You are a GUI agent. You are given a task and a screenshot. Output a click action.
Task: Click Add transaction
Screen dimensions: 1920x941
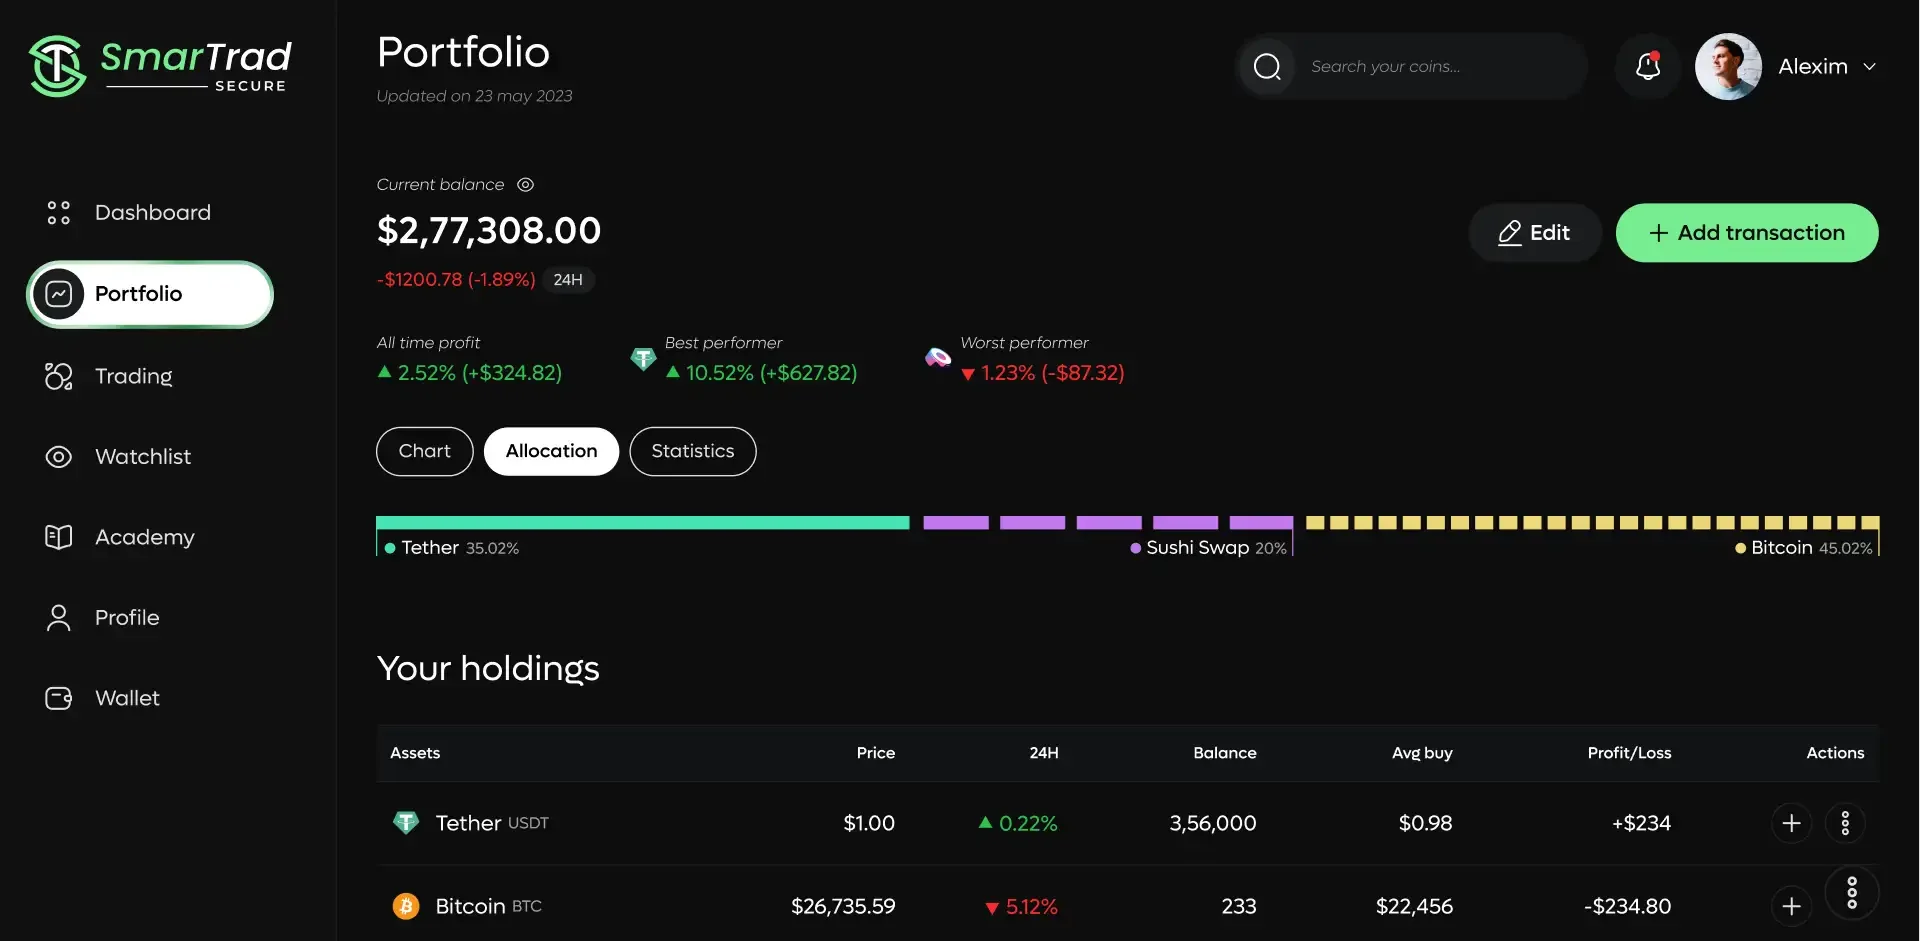point(1747,233)
